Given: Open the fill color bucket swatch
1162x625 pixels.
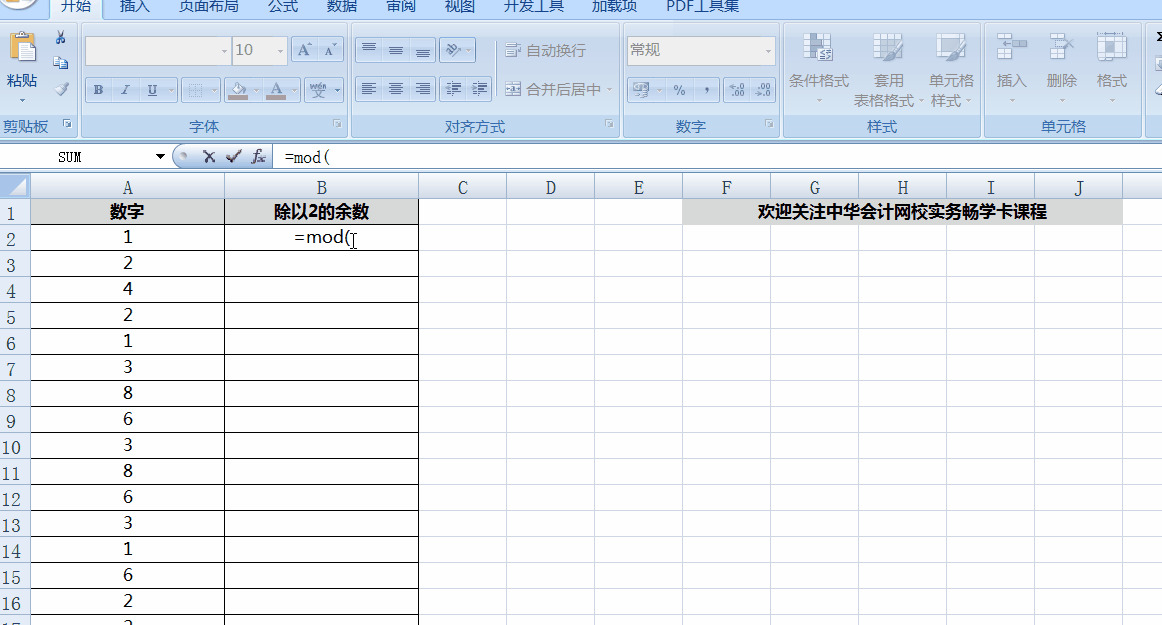Looking at the screenshot, I should point(238,90).
